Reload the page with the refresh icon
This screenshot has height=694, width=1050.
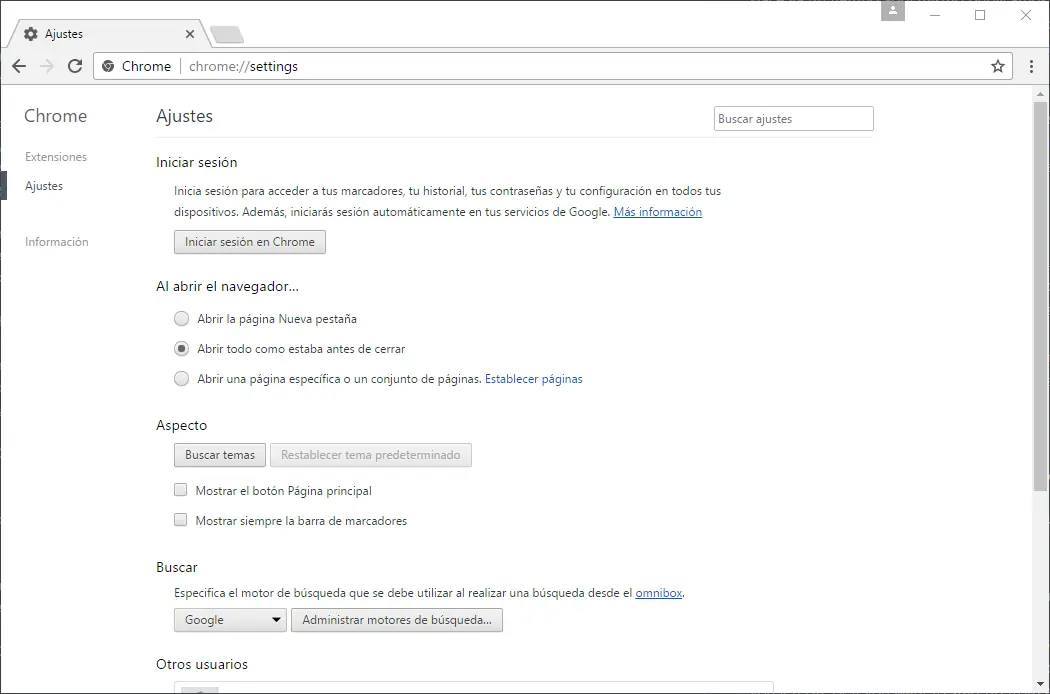[x=75, y=66]
